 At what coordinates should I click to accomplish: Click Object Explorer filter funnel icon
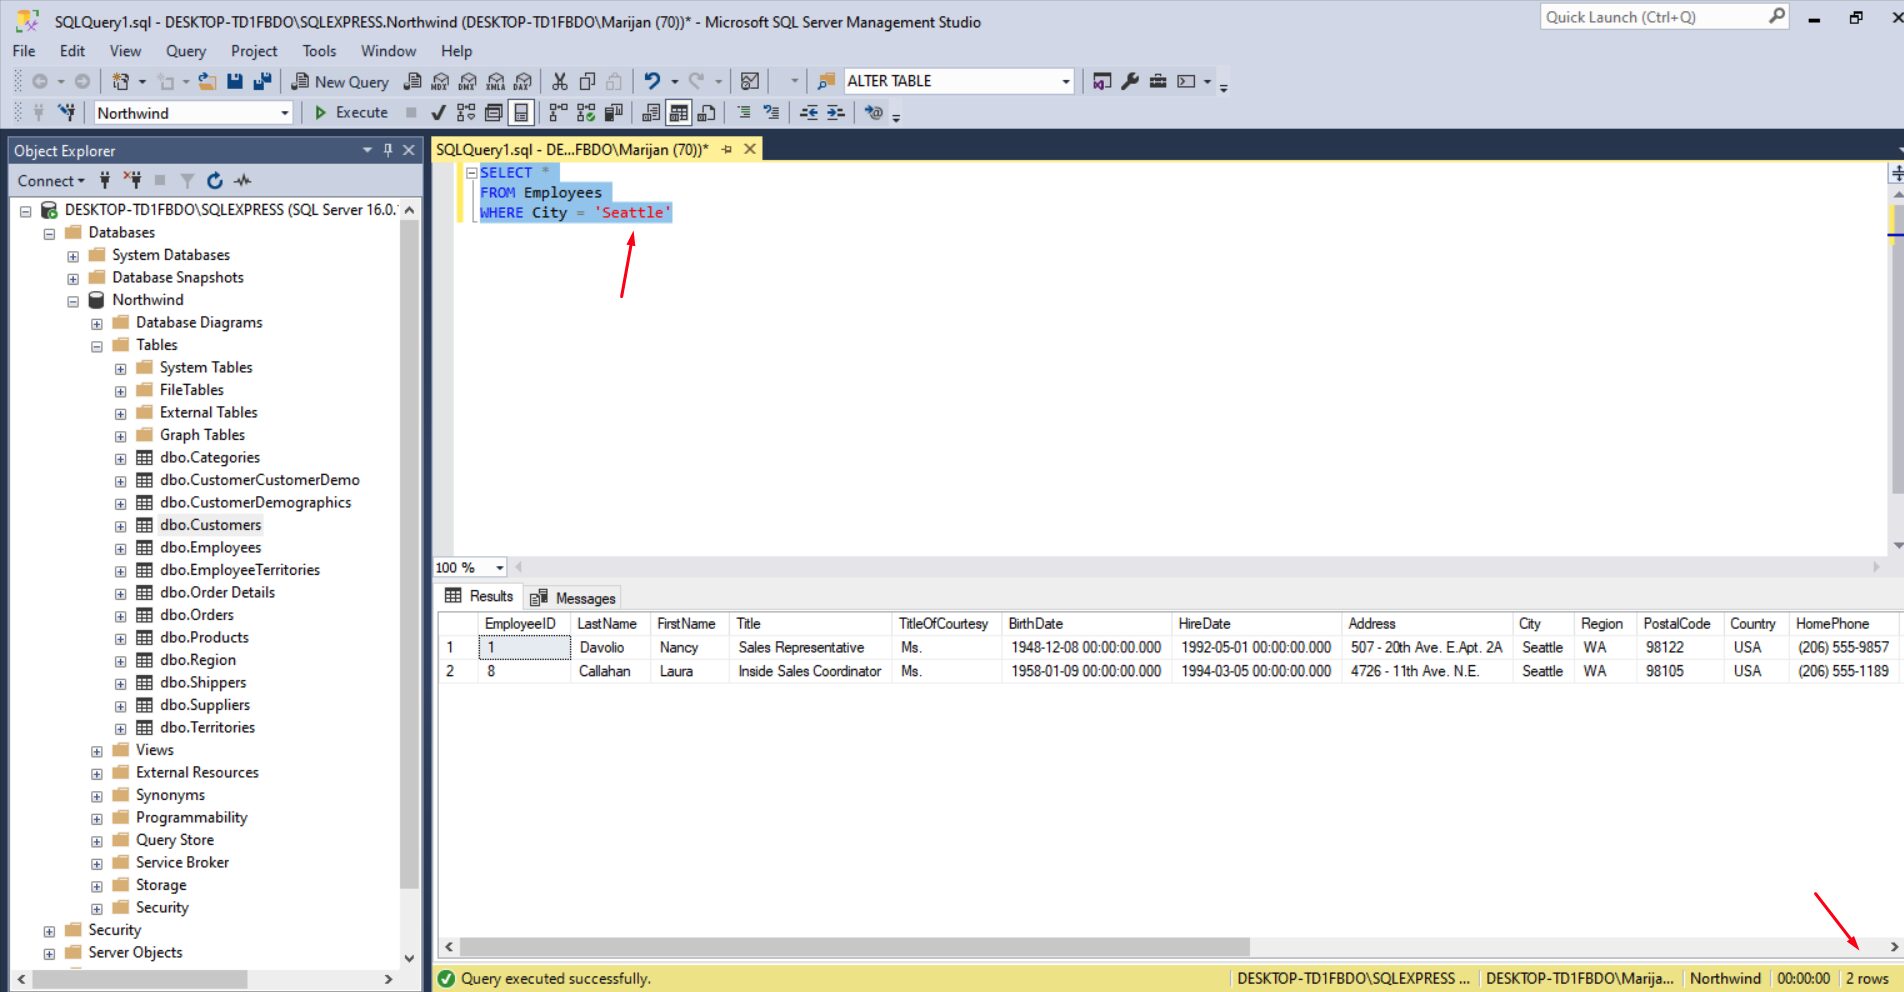pyautogui.click(x=187, y=181)
